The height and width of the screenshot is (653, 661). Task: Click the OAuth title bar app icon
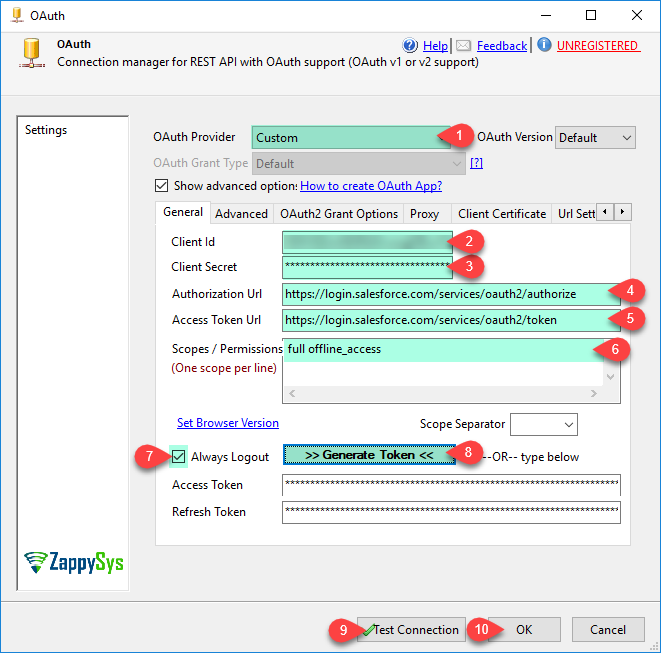[17, 15]
